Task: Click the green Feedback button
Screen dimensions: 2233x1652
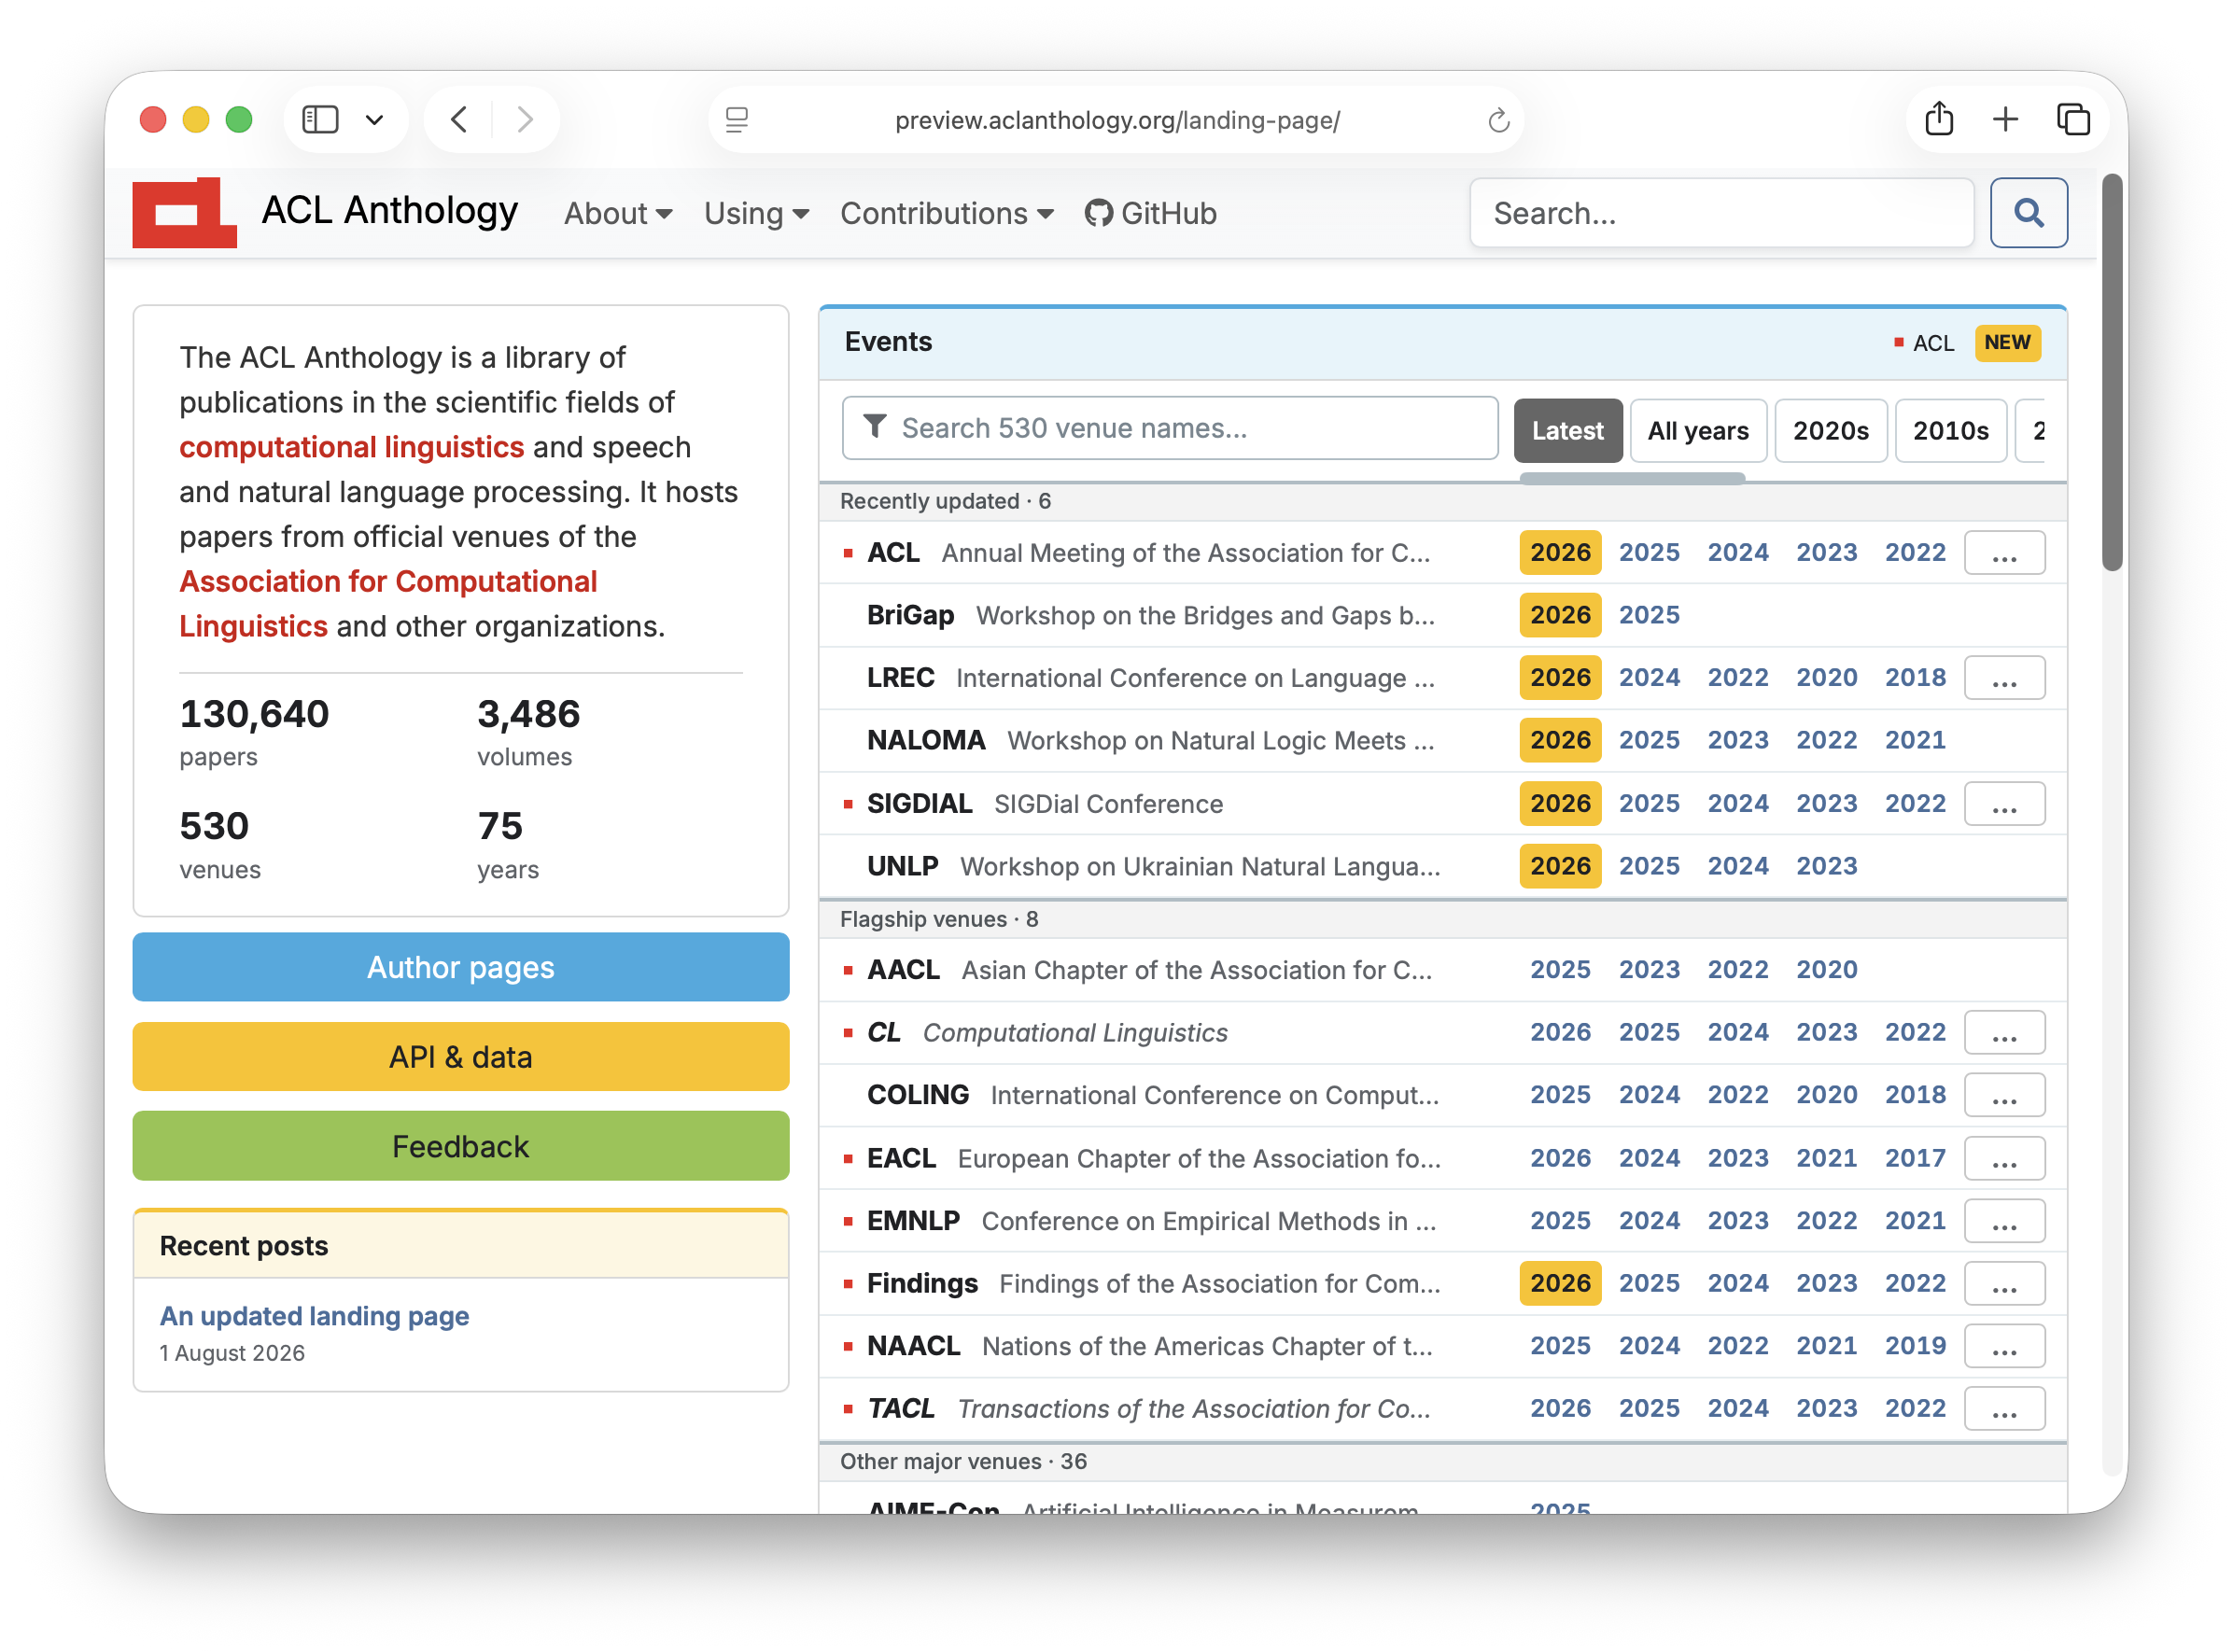Action: [x=460, y=1146]
